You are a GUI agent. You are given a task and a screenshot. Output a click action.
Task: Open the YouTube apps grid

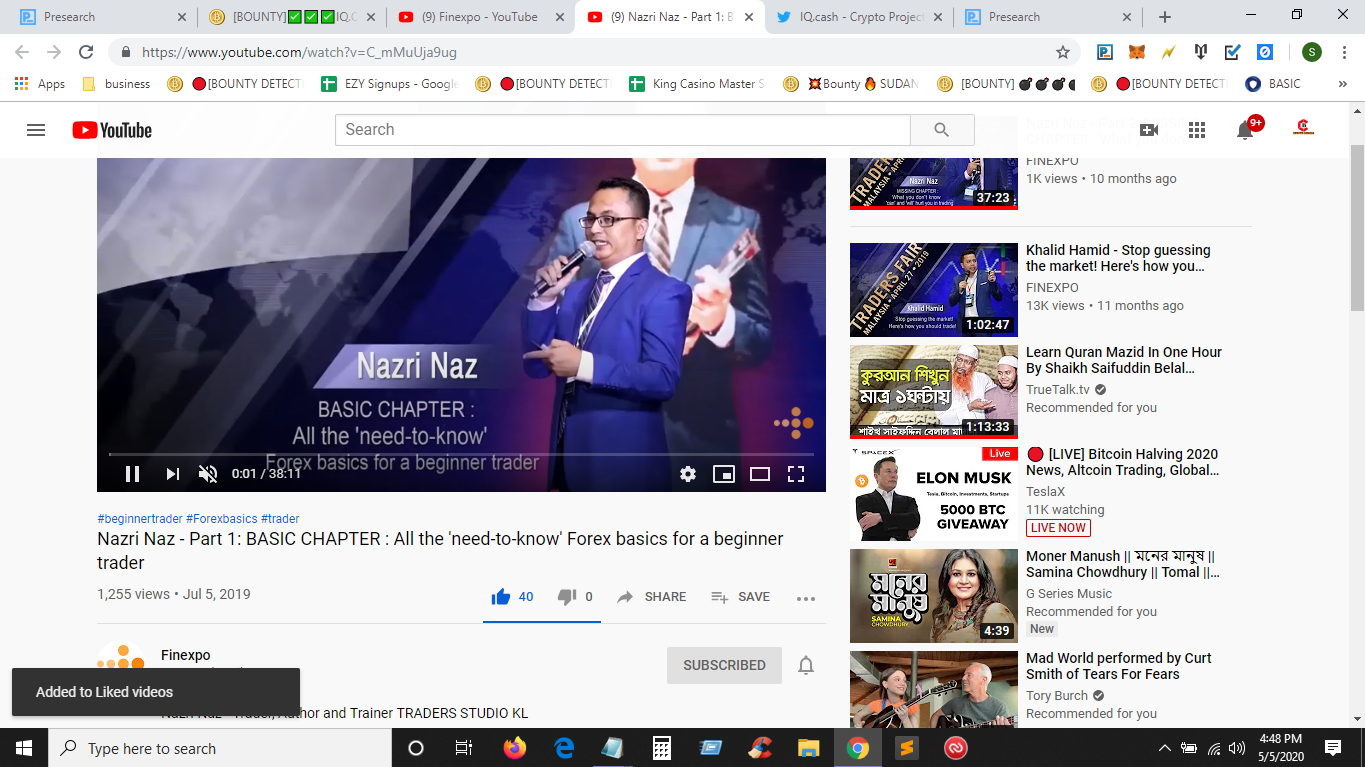(1197, 130)
